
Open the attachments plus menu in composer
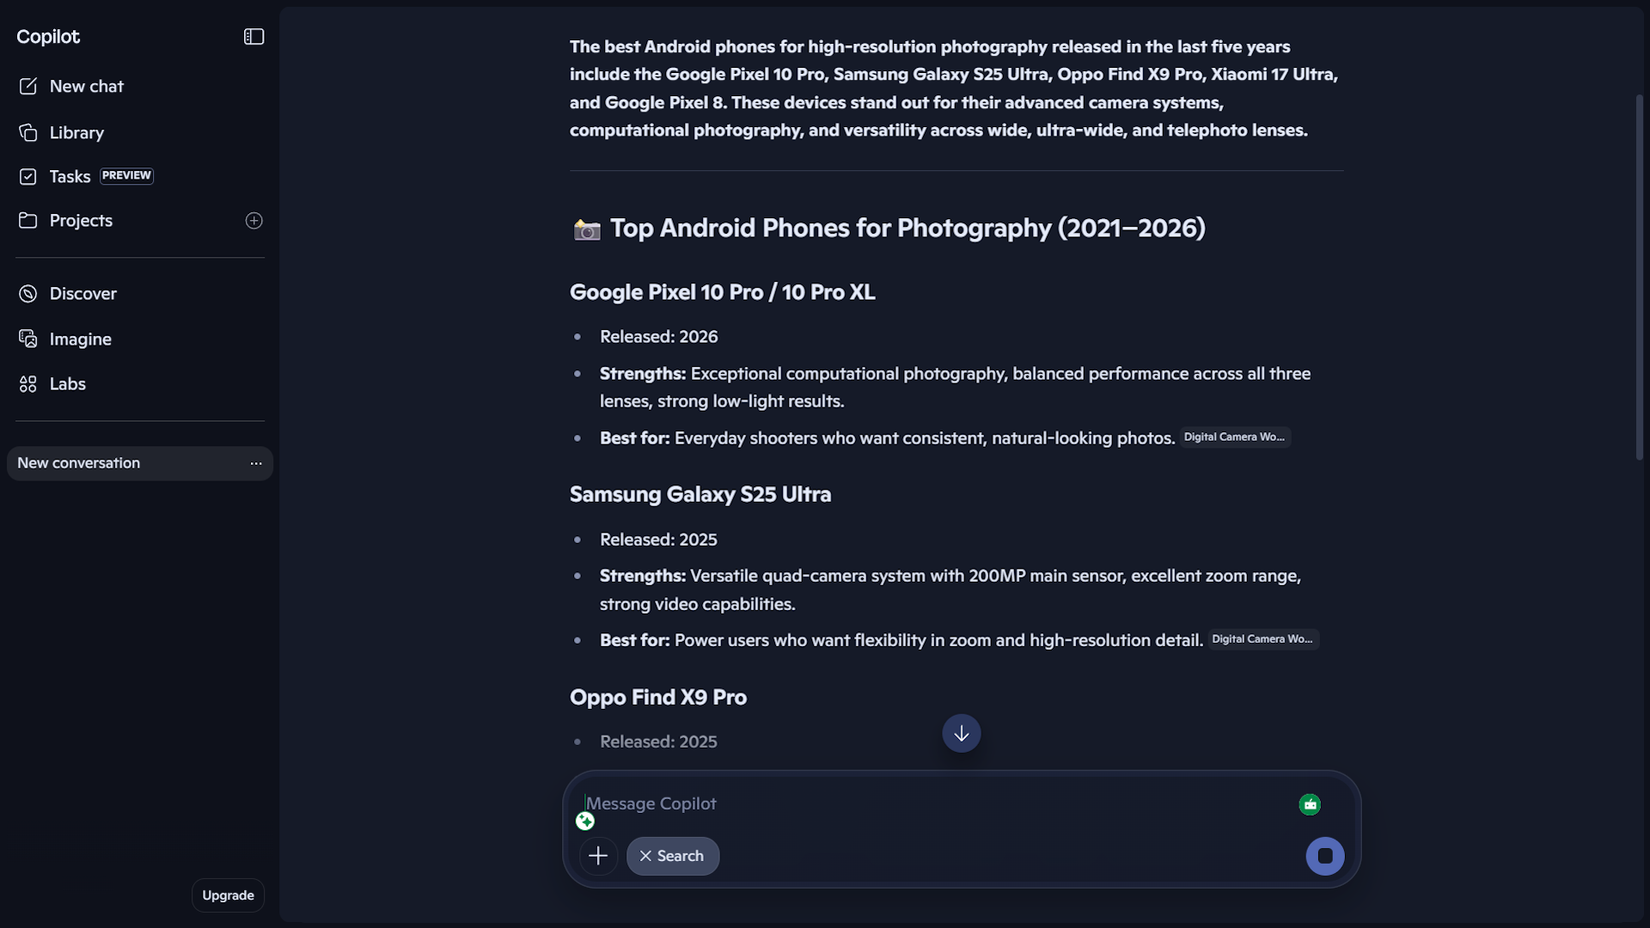pyautogui.click(x=598, y=856)
